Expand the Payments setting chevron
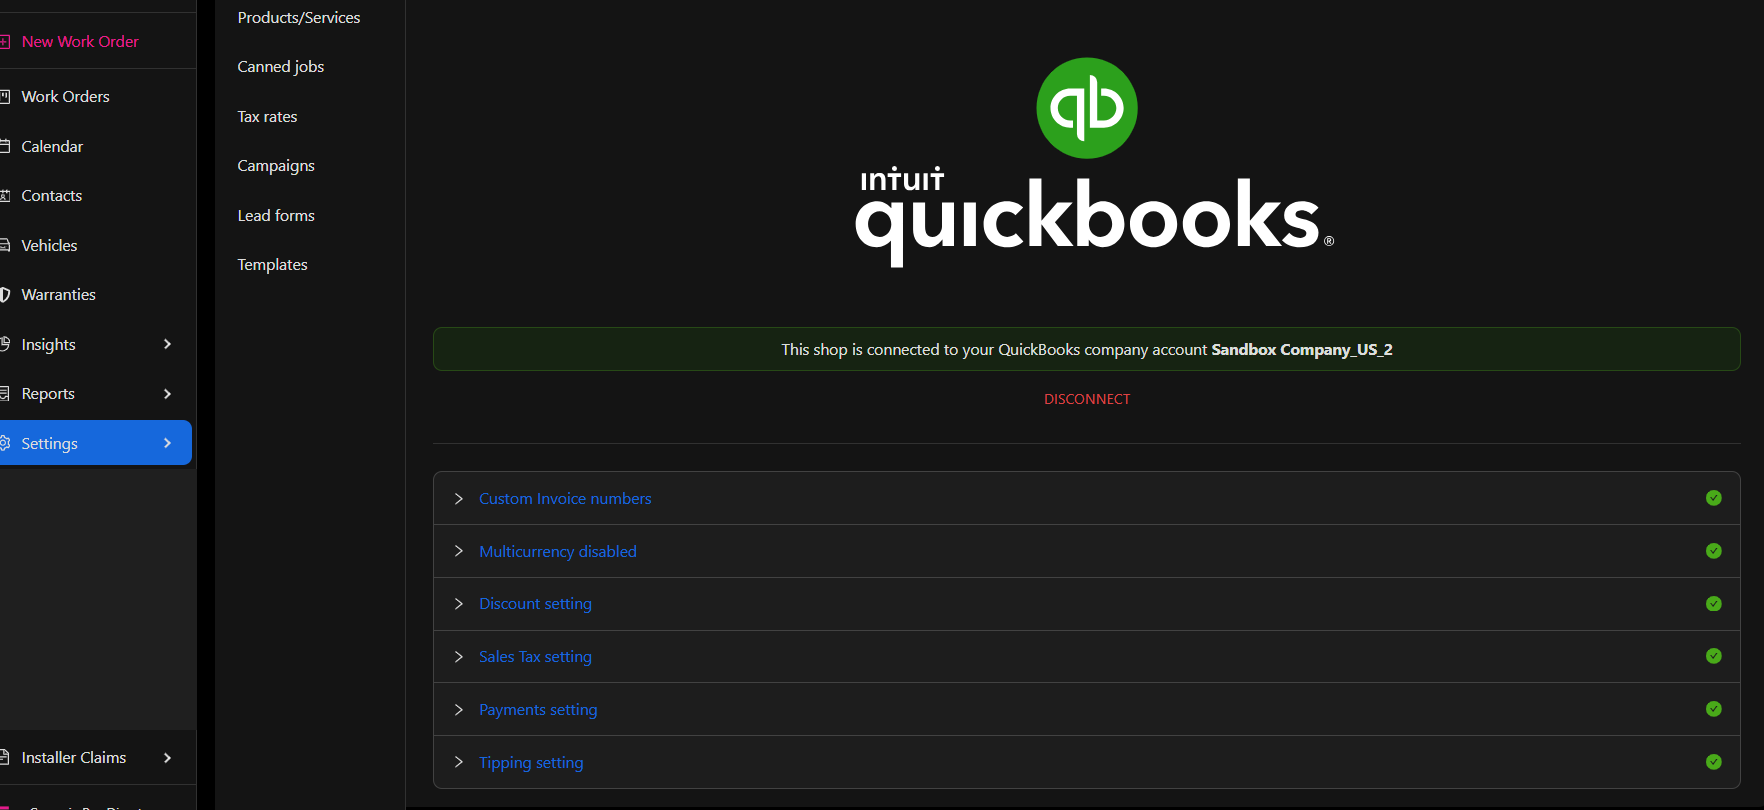 click(x=459, y=709)
